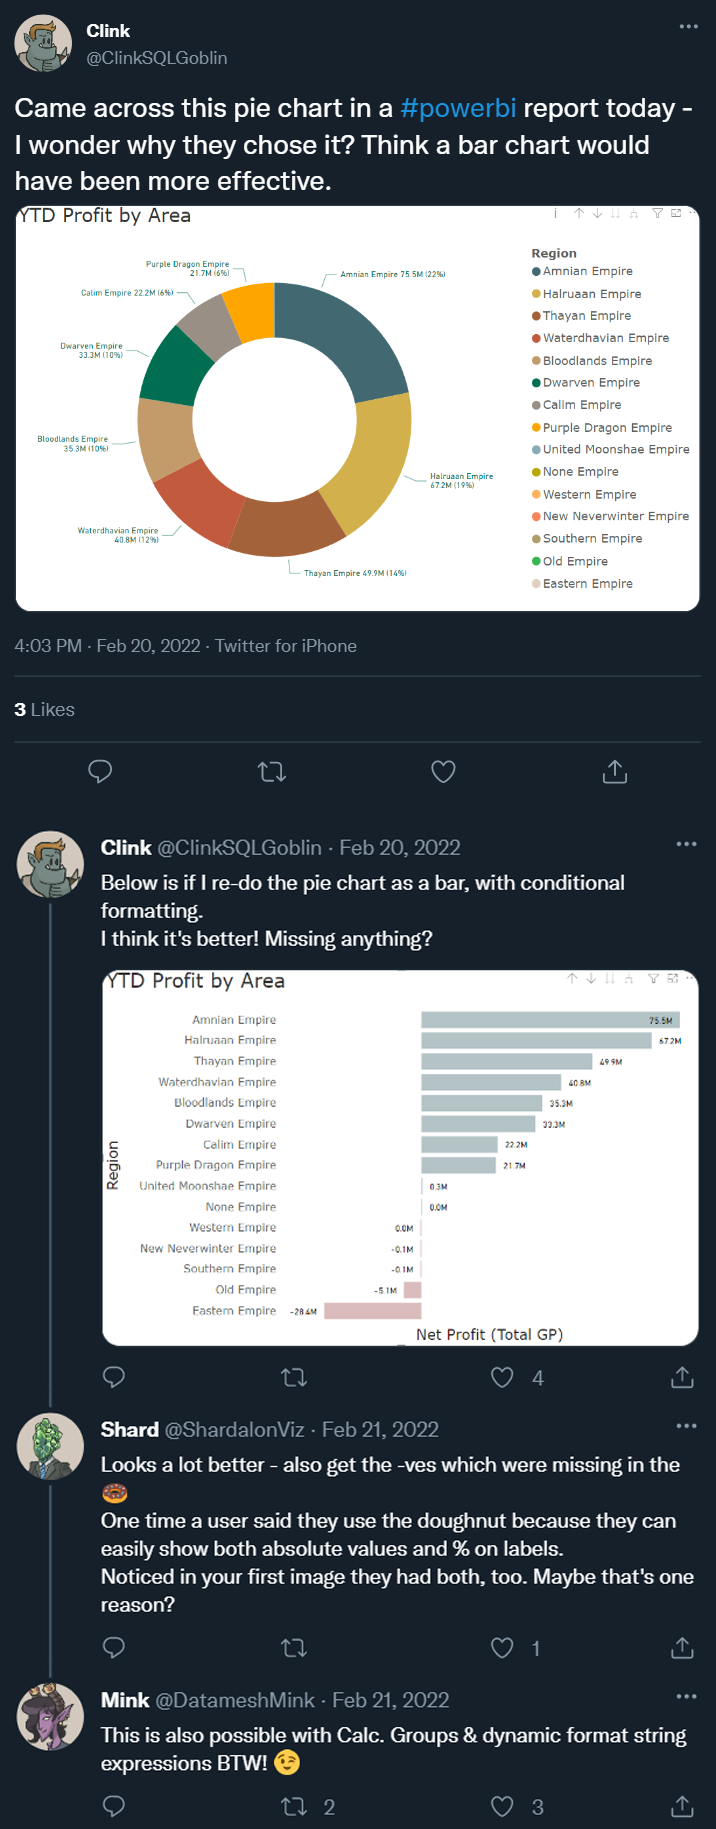Open the @ShardalonViz profile handle
Viewport: 716px width, 1829px height.
tap(234, 1430)
